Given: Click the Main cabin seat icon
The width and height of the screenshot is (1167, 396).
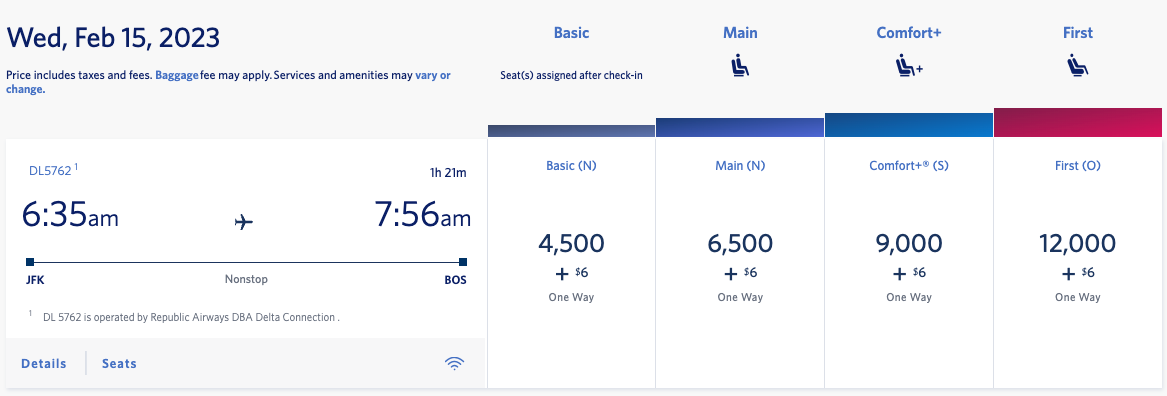Looking at the screenshot, I should 740,66.
